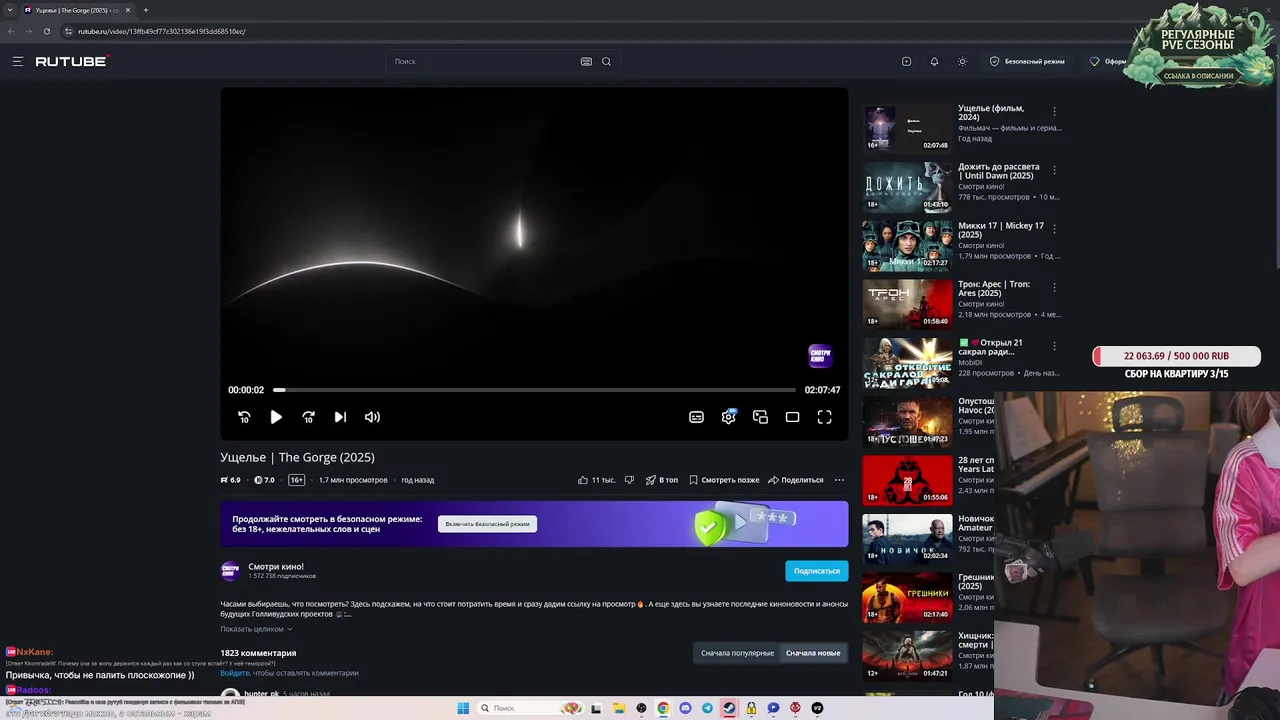
Task: Click the Windows taskbar search box
Action: click(x=530, y=708)
